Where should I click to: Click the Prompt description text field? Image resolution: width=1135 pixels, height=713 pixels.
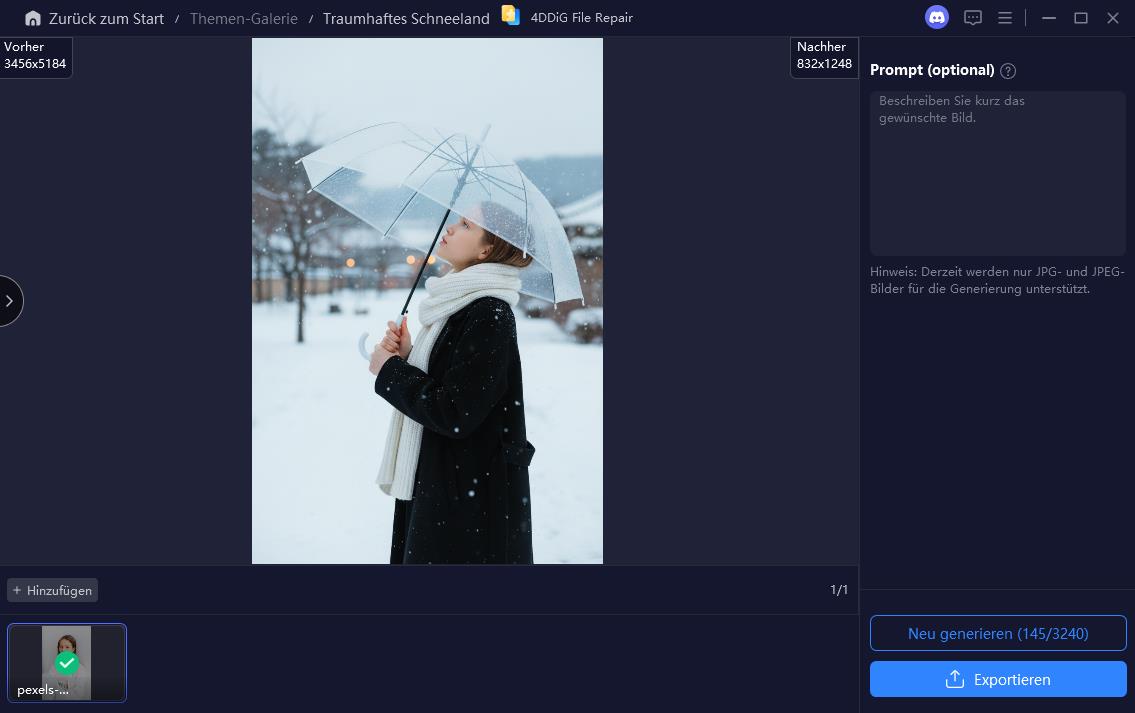[997, 173]
